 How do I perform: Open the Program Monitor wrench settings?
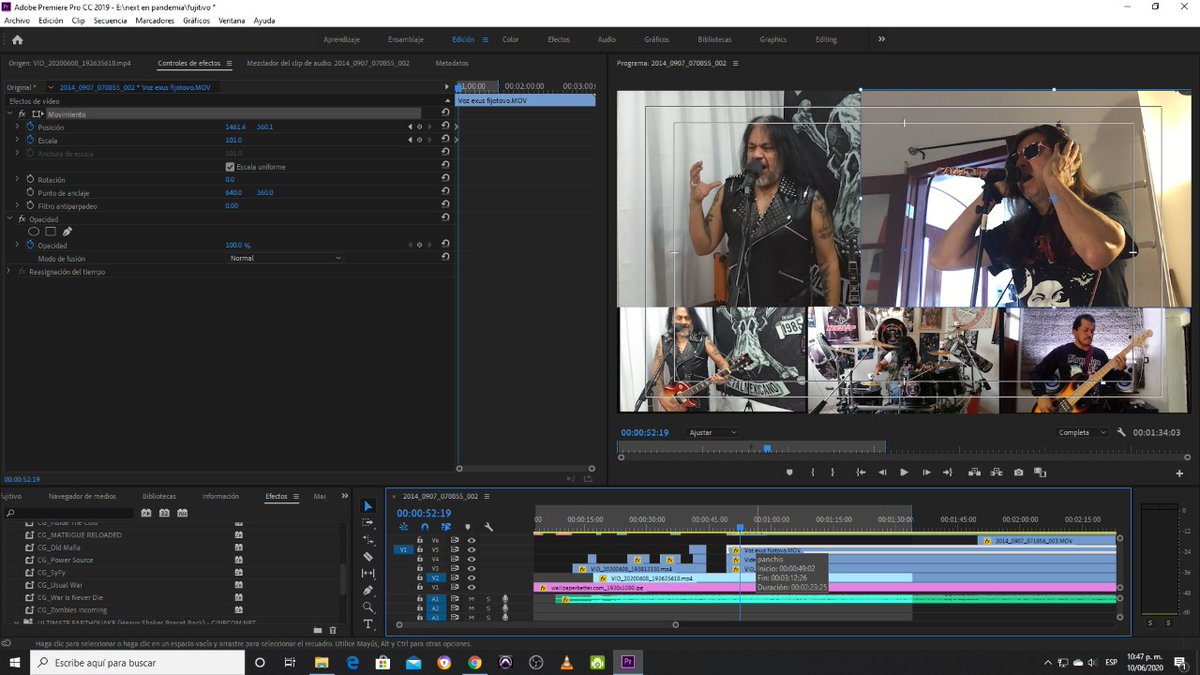click(x=1122, y=432)
